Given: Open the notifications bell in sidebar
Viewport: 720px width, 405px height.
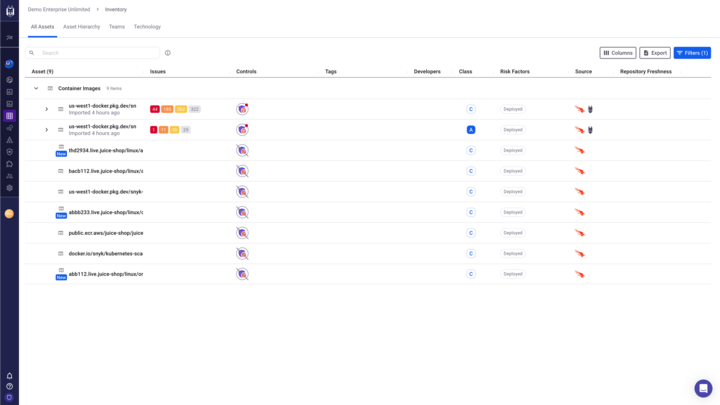Looking at the screenshot, I should (9, 376).
